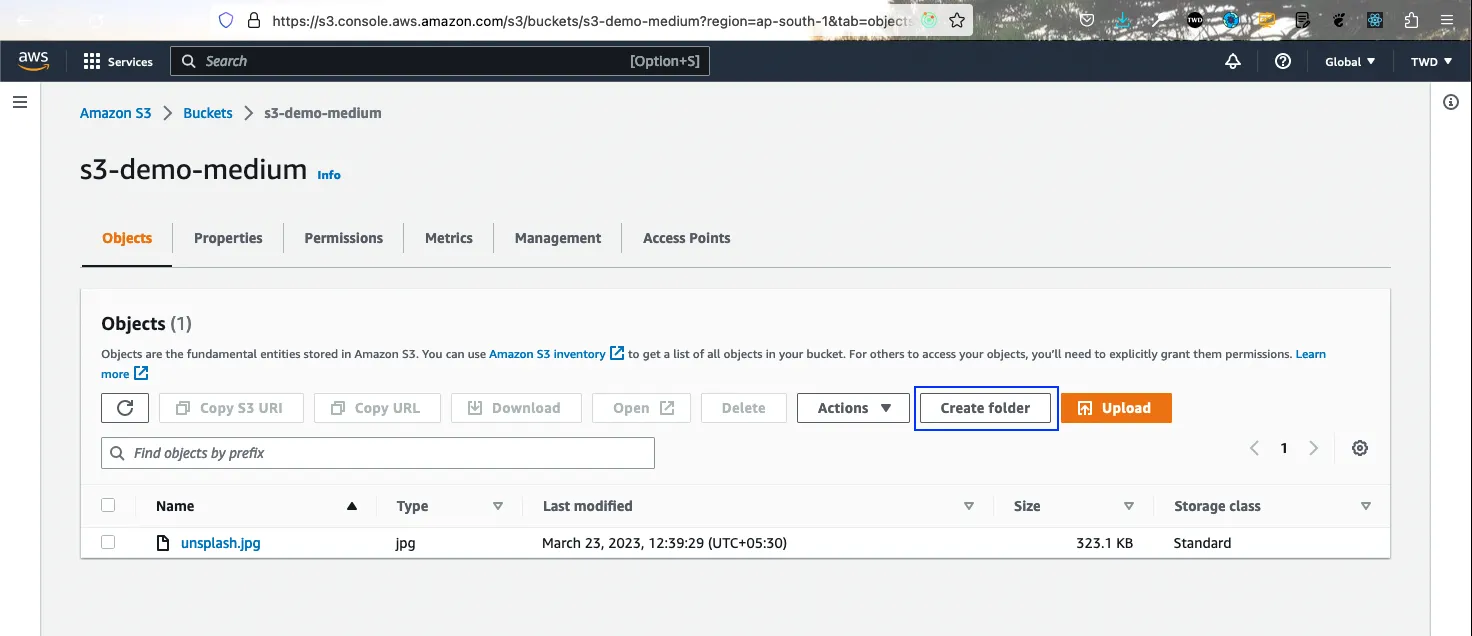Click the Copy URL button
This screenshot has height=636, width=1472.
coord(375,408)
